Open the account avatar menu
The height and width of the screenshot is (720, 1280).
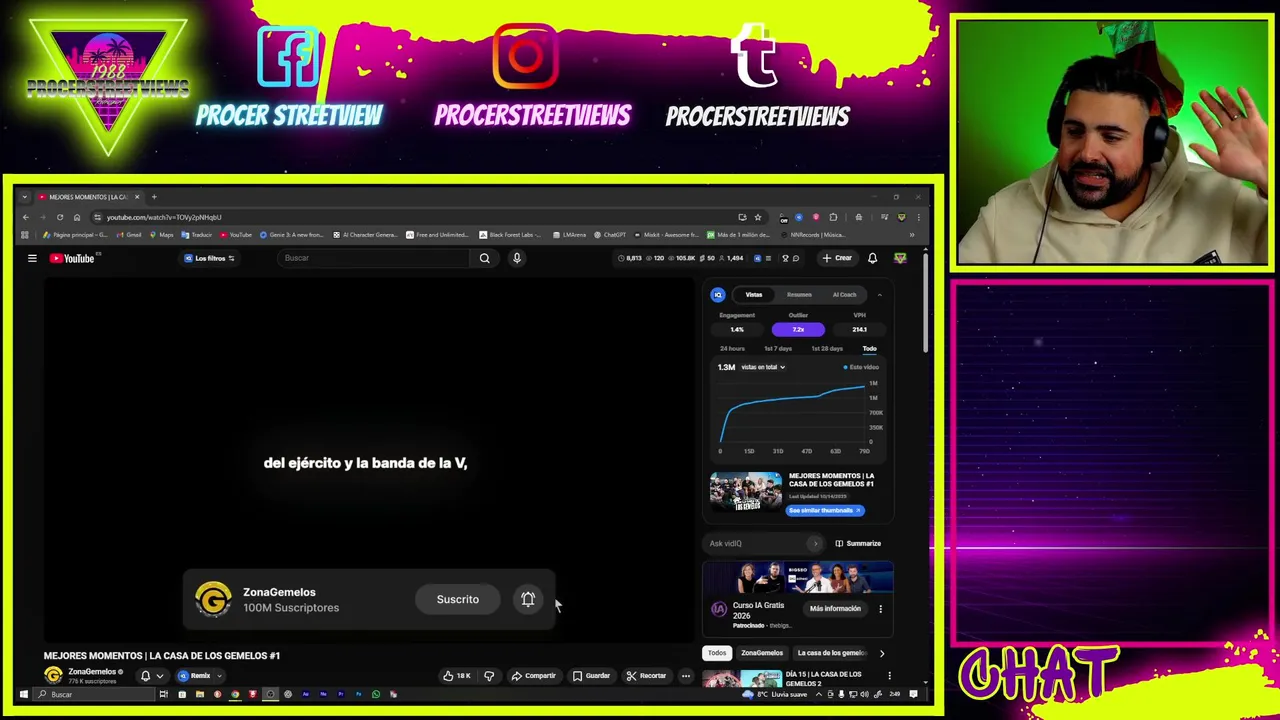tap(900, 258)
